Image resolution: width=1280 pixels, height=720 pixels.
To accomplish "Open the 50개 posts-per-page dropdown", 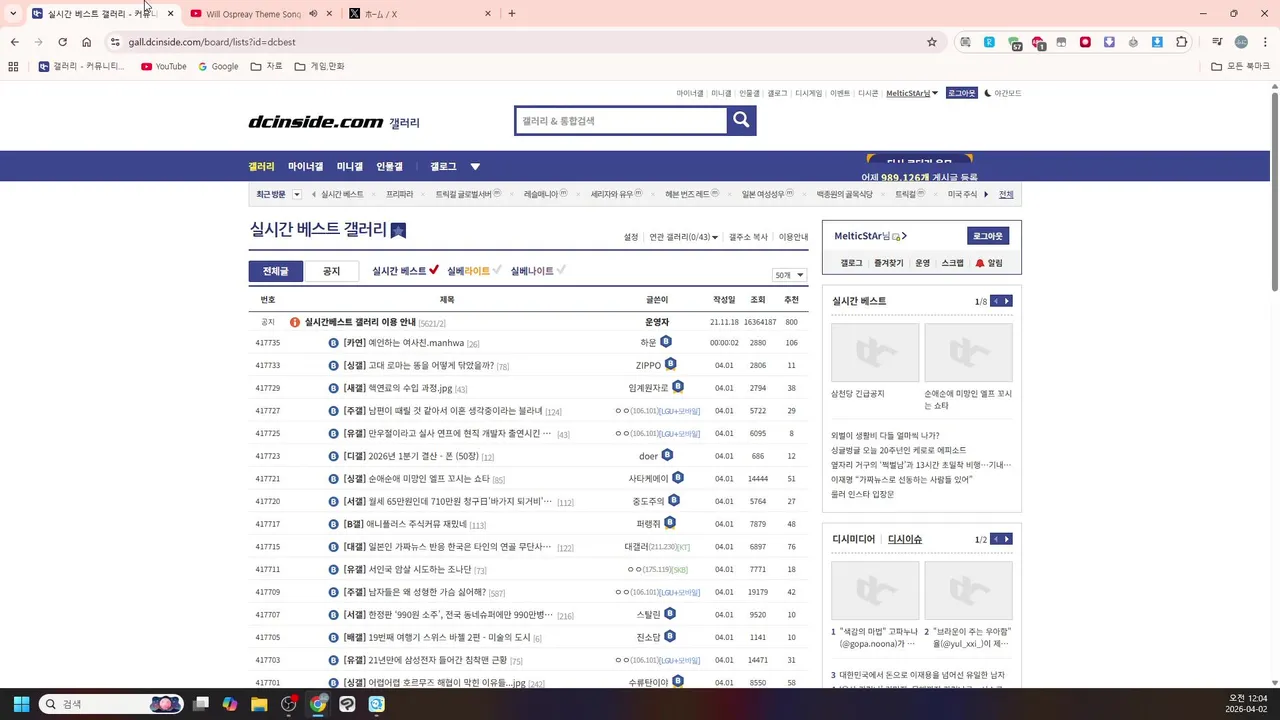I will tap(789, 275).
